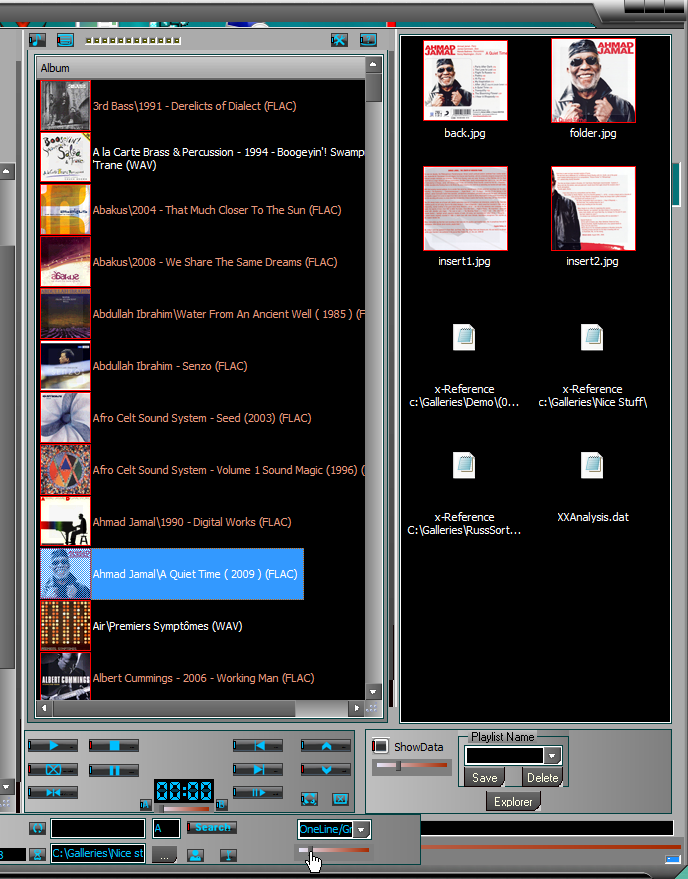Image resolution: width=688 pixels, height=879 pixels.
Task: Open the insert2.jpg thumbnail
Action: click(x=593, y=209)
